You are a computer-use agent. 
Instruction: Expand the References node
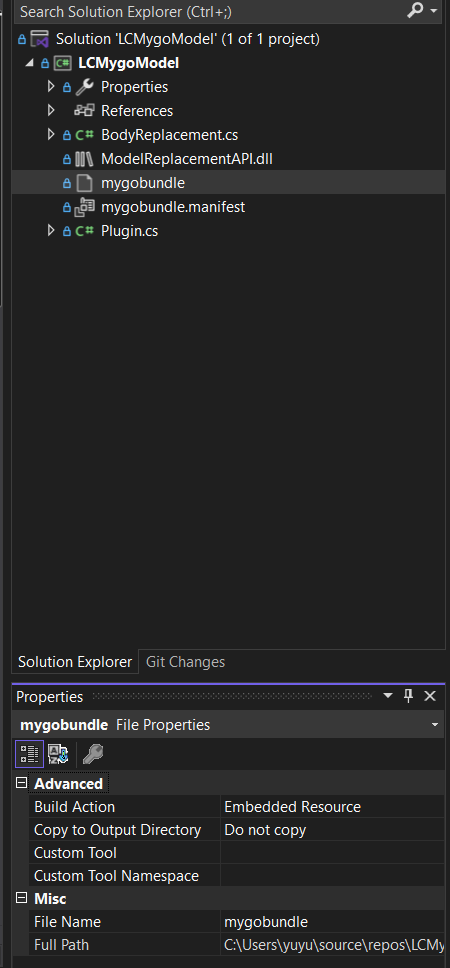click(x=52, y=111)
